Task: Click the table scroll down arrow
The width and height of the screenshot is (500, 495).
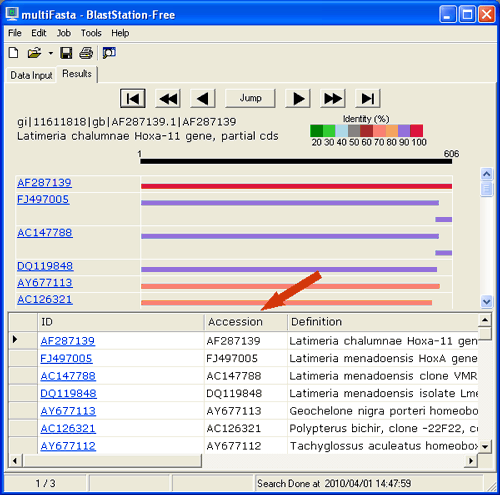Action: [x=485, y=446]
